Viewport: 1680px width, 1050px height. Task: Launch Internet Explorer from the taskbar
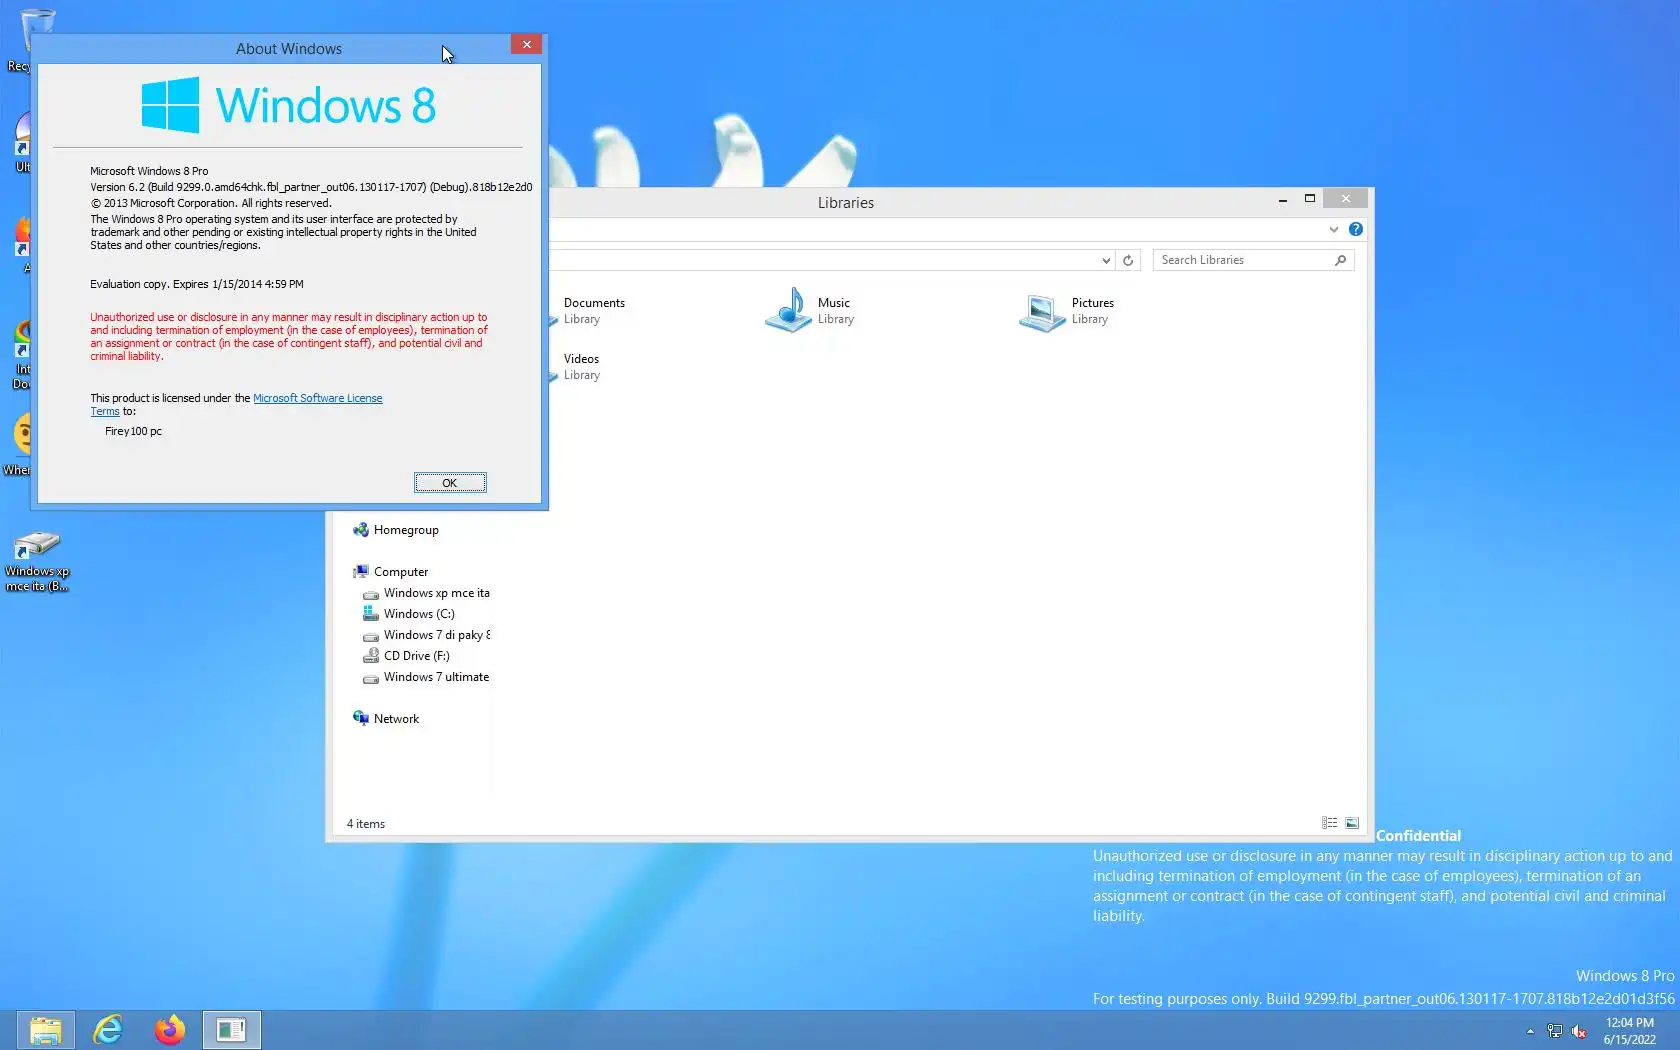click(x=108, y=1030)
